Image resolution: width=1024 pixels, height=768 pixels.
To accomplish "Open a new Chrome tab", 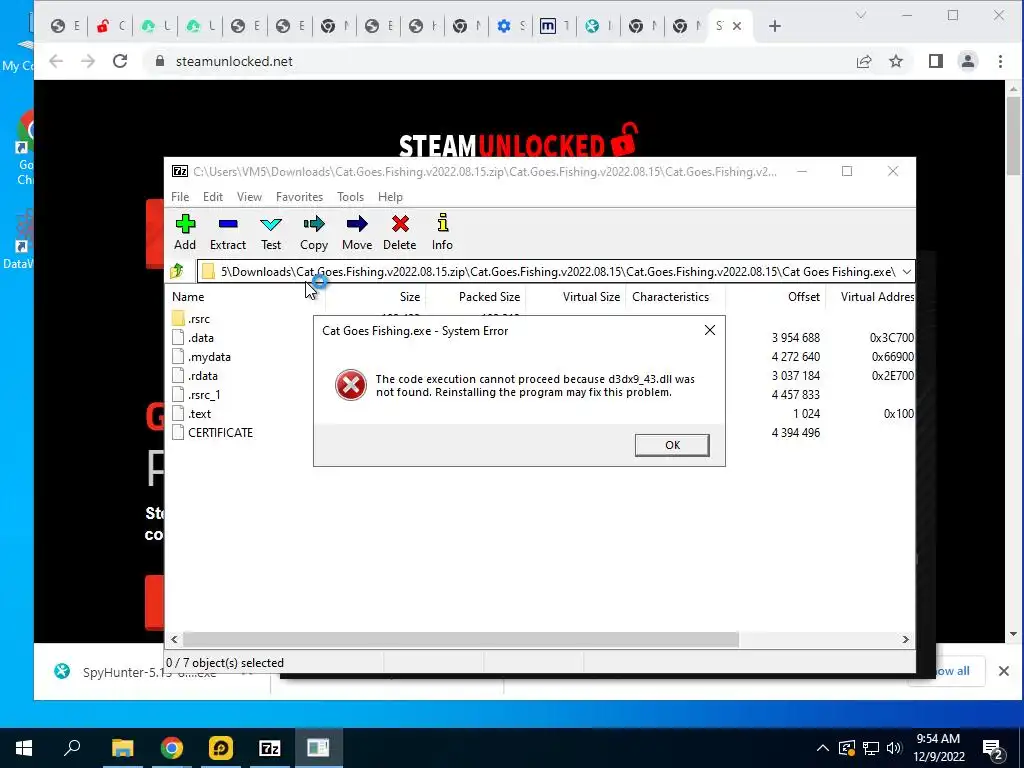I will click(775, 26).
